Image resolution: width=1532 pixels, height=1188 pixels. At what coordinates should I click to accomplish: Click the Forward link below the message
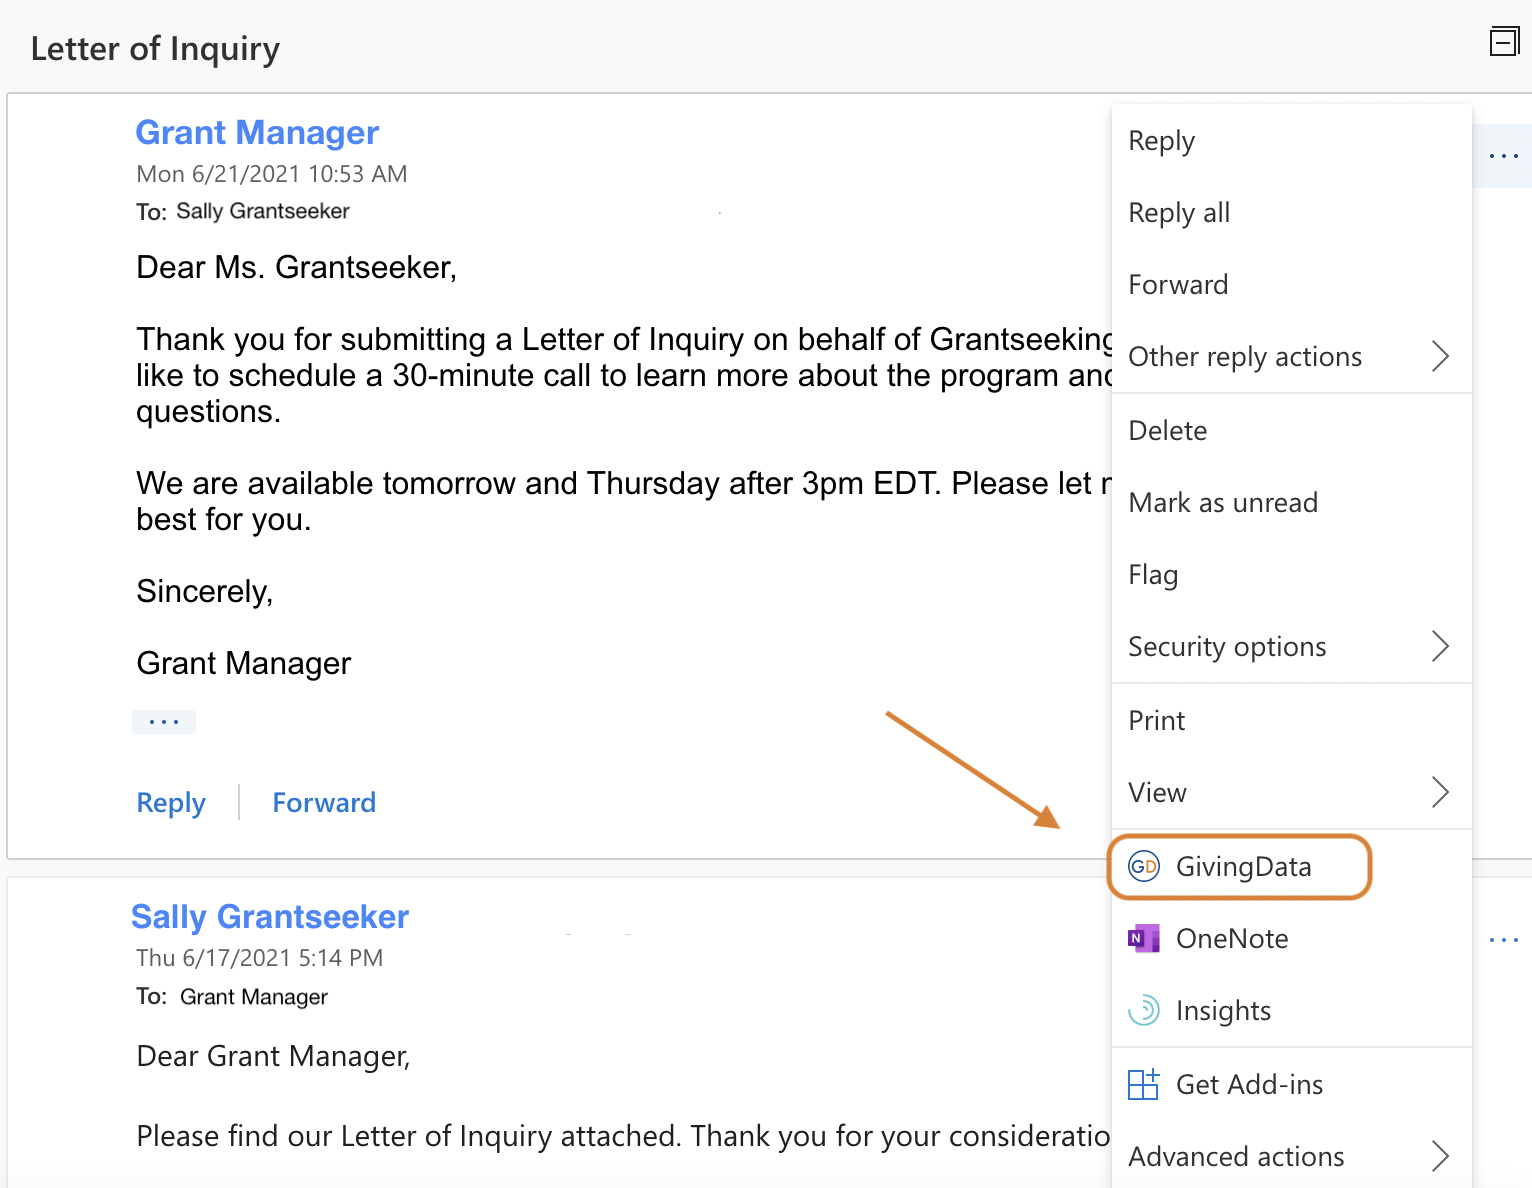(x=324, y=803)
